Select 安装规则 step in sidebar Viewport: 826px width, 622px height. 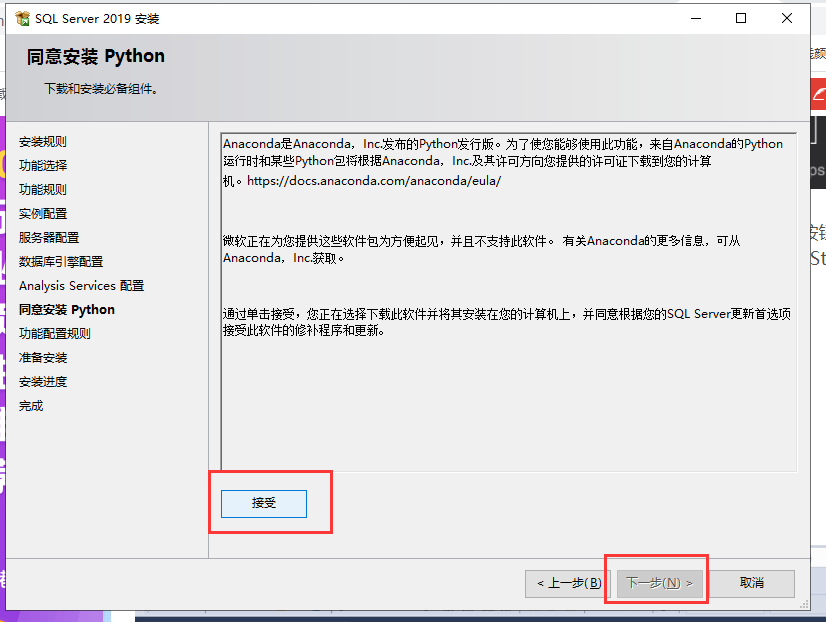click(x=43, y=142)
